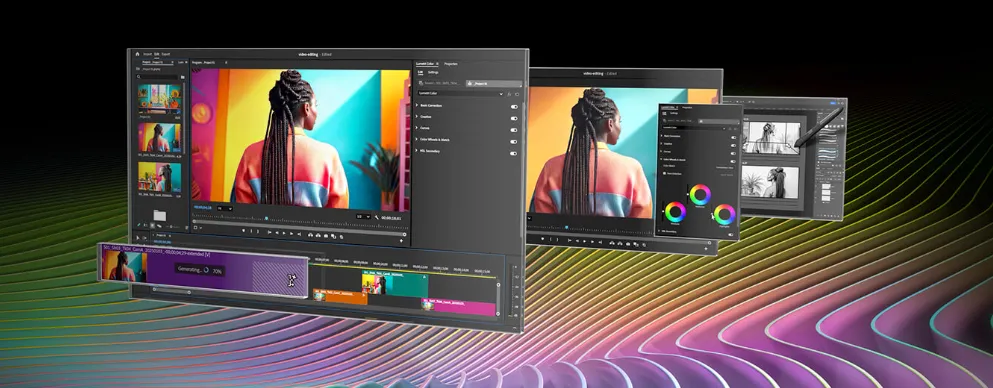993x388 pixels.
Task: Click the Highlights color wheel in floating panel
Action: pos(724,214)
